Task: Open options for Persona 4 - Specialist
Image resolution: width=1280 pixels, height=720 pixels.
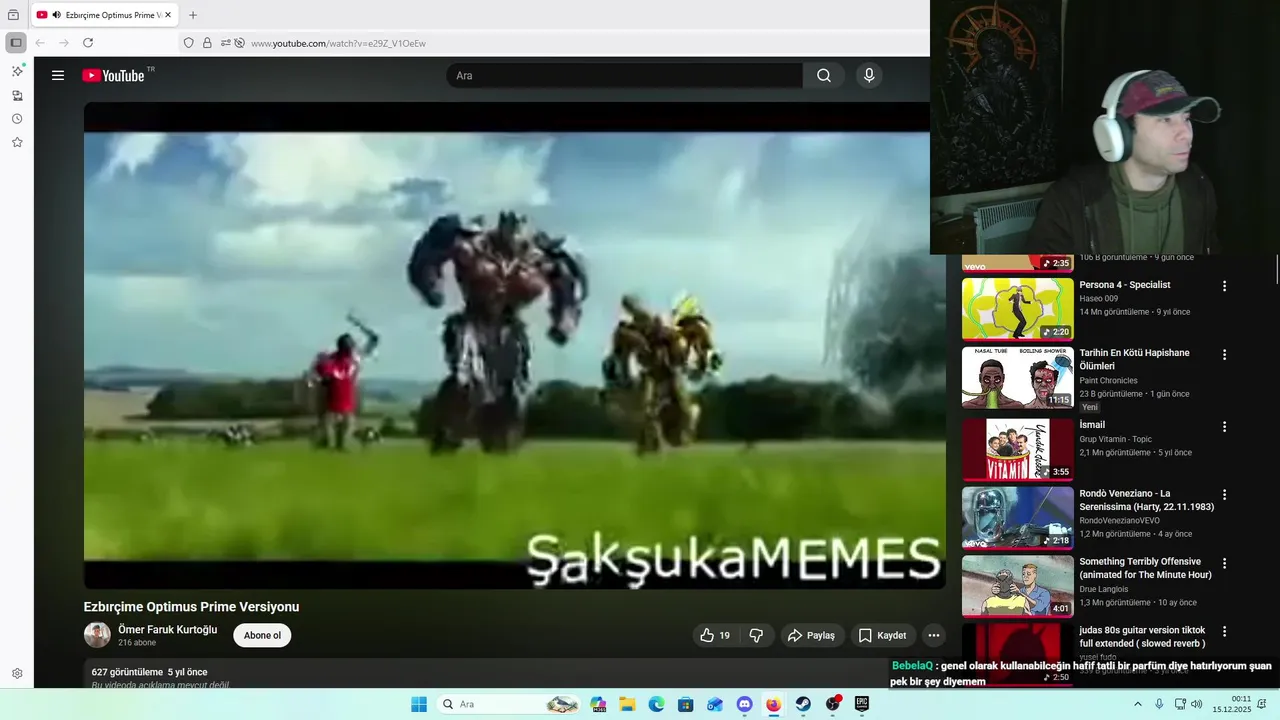Action: [1224, 286]
